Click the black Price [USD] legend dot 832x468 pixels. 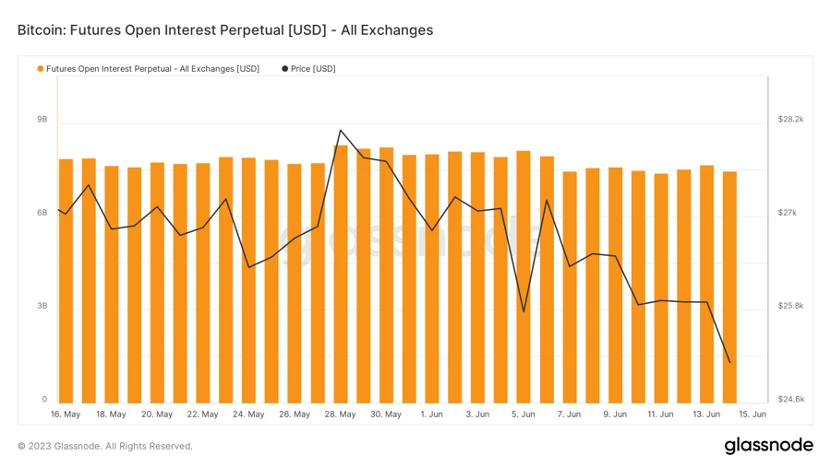pos(285,69)
